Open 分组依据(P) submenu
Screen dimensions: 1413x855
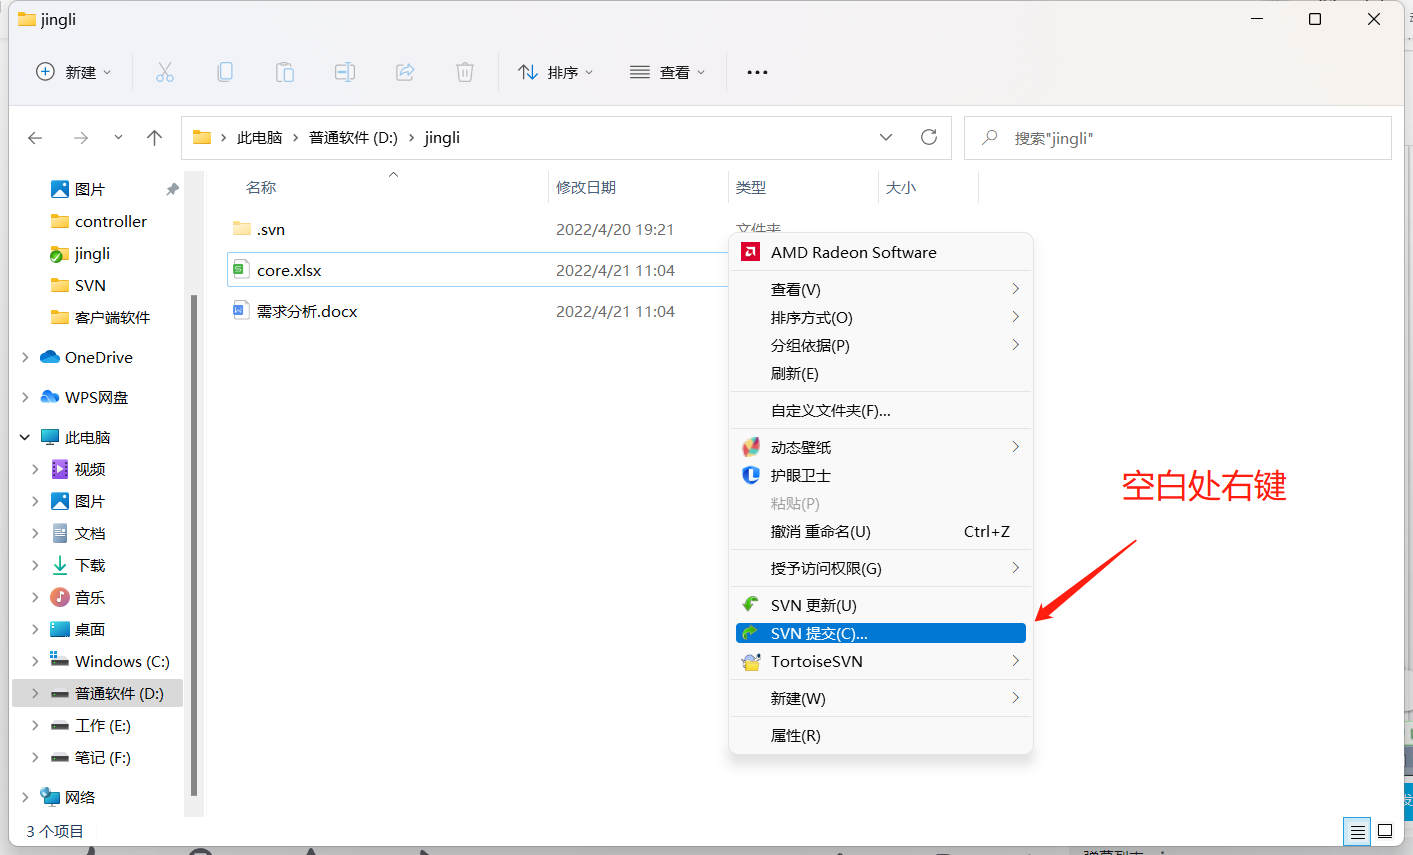click(x=881, y=345)
